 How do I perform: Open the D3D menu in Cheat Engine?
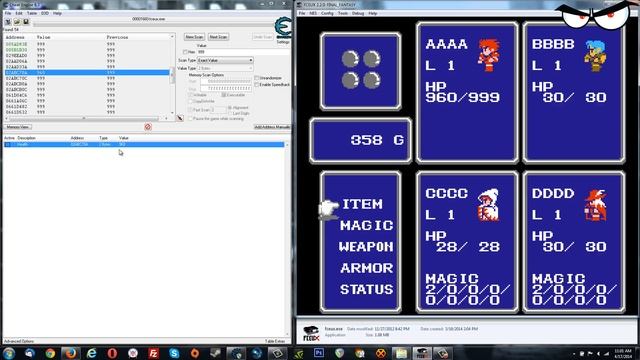click(x=45, y=13)
